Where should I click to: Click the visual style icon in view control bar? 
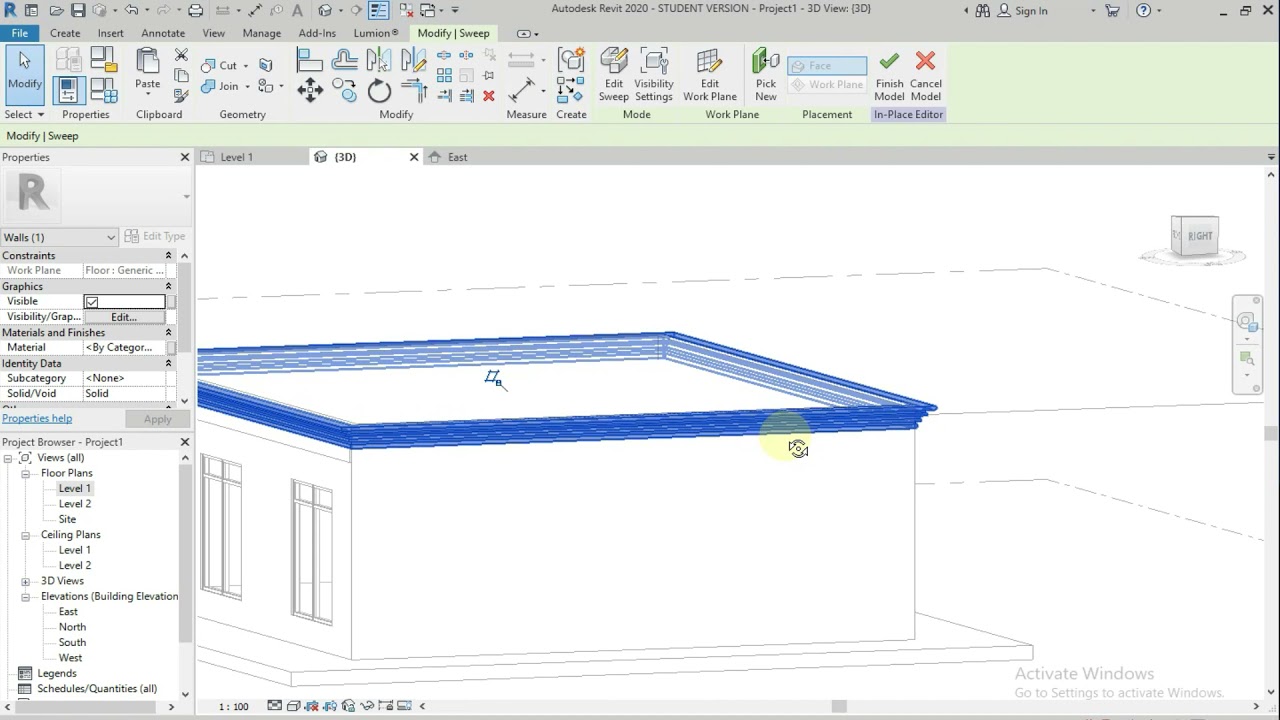coord(293,706)
